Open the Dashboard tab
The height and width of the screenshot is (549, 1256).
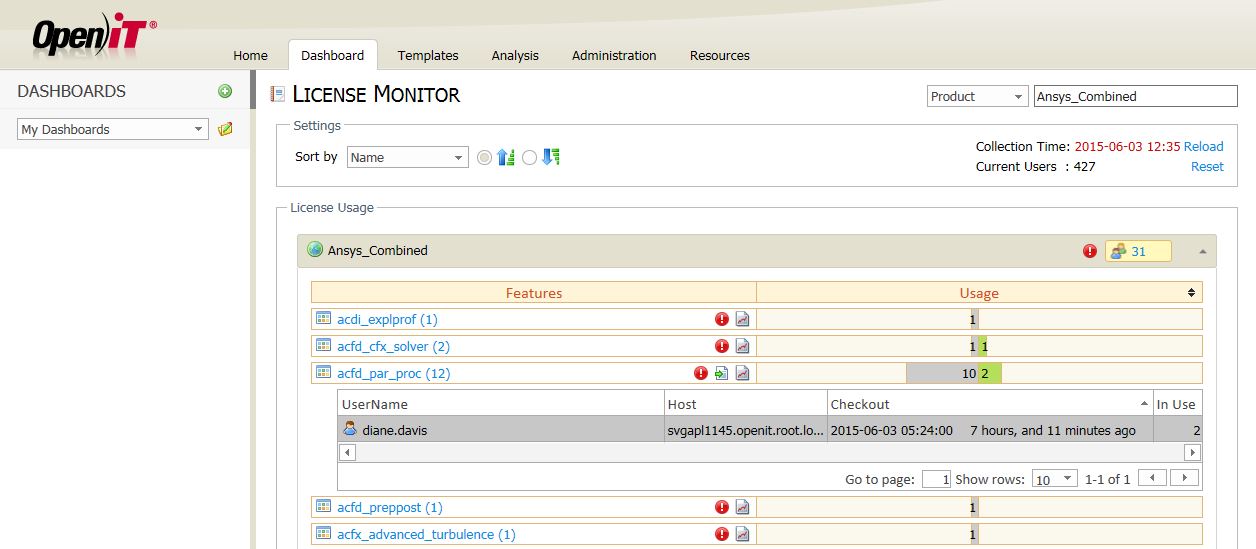(332, 55)
